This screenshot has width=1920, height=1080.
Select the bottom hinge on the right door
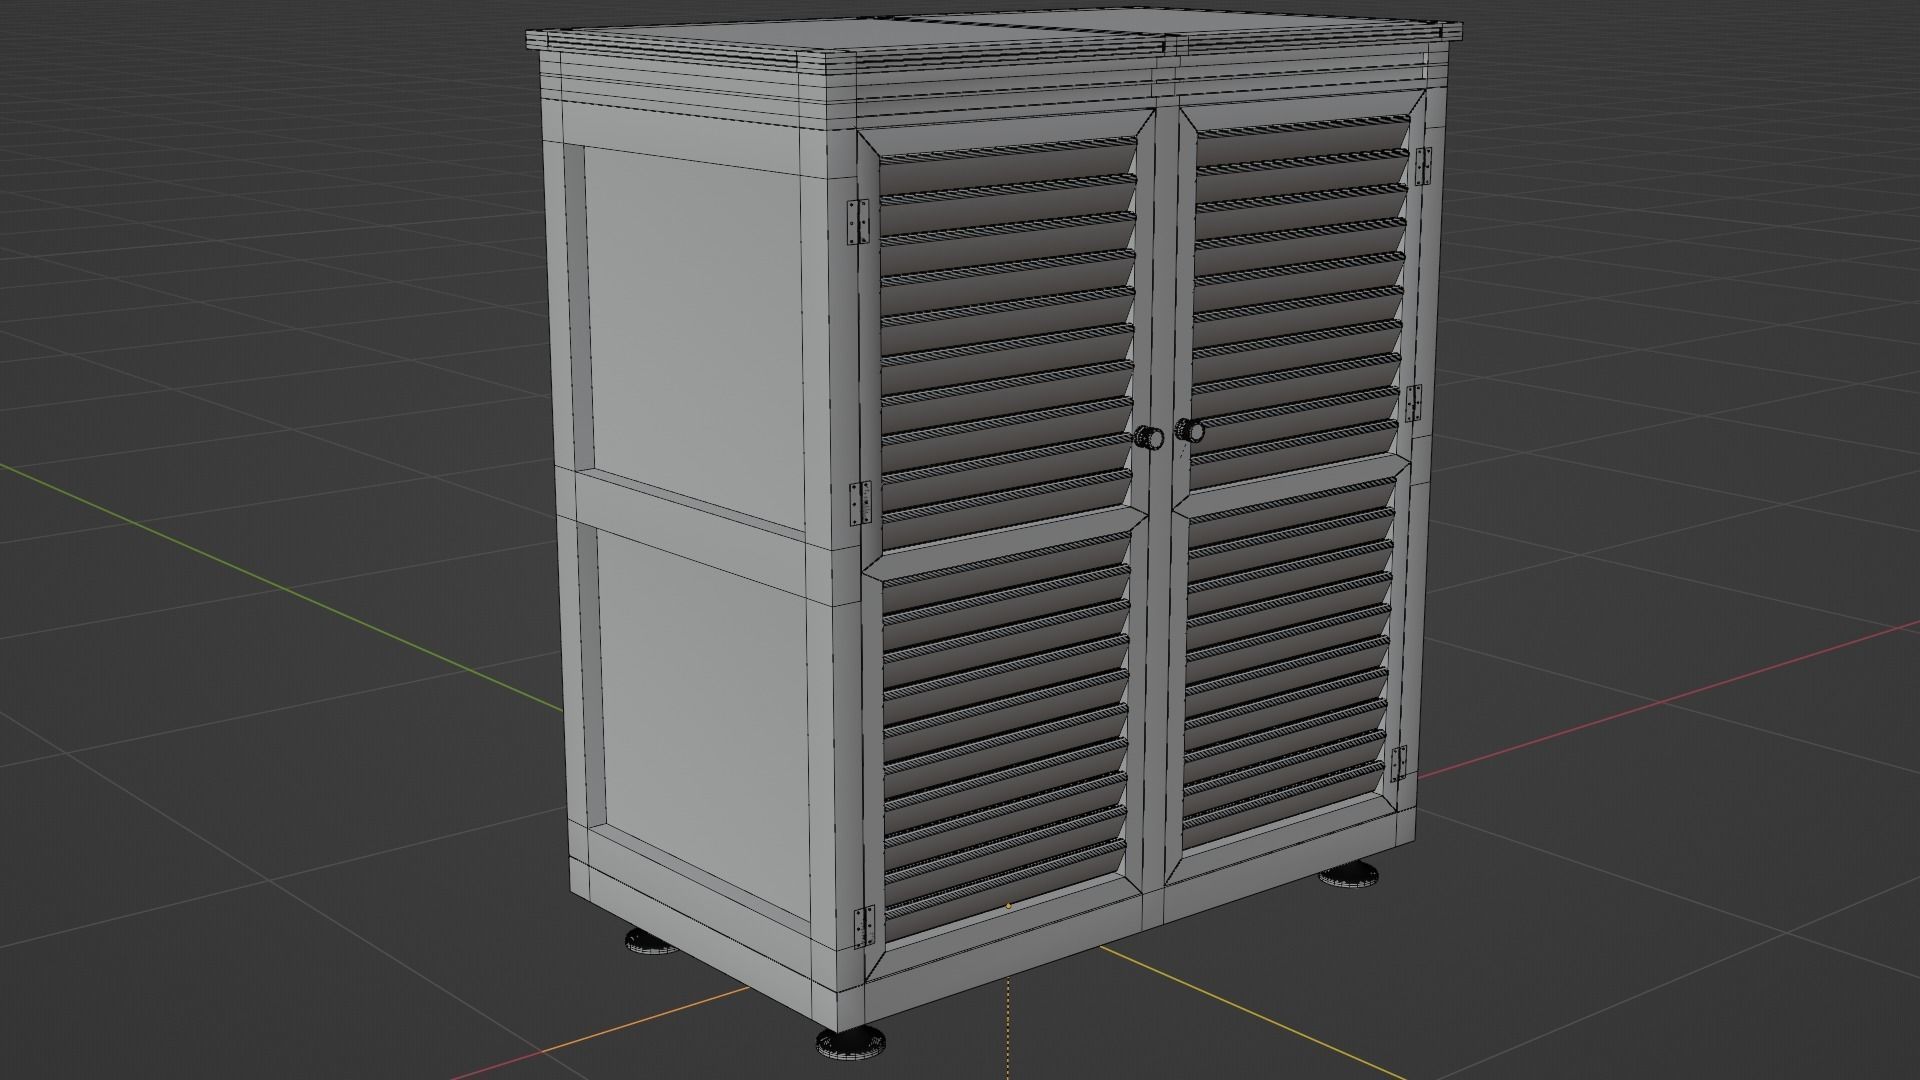1399,762
